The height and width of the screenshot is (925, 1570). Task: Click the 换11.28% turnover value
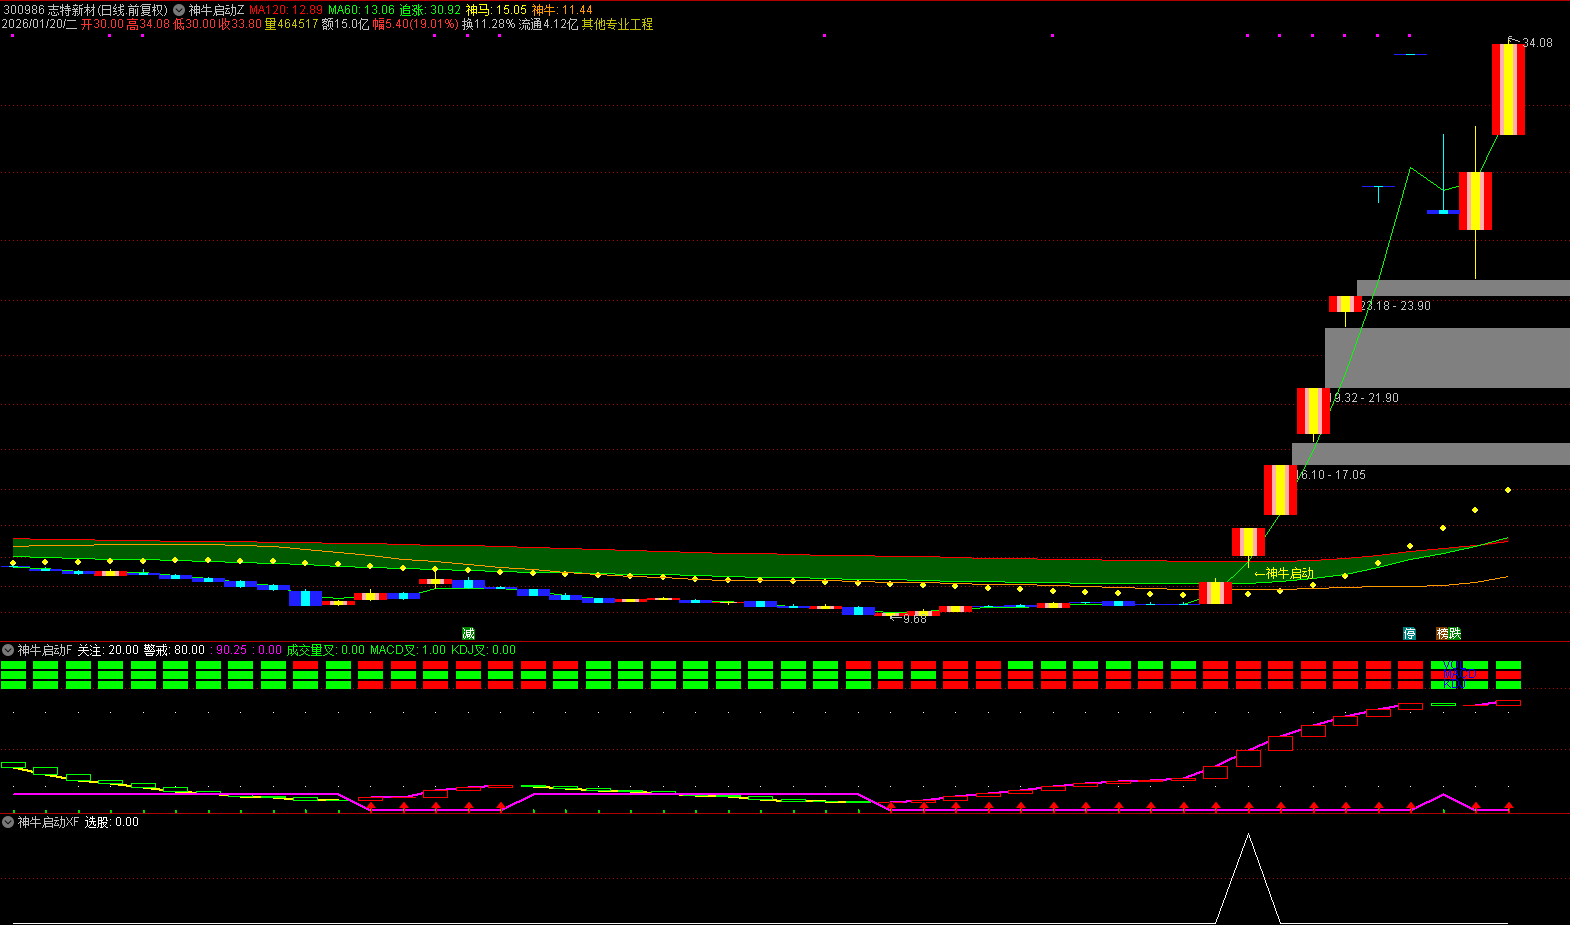[488, 24]
